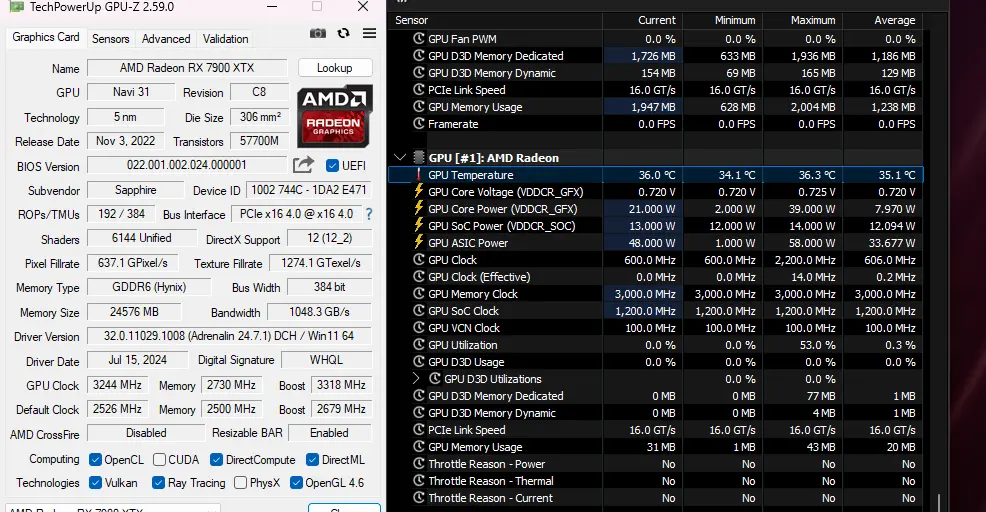Click the Current column header
The width and height of the screenshot is (986, 512).
click(643, 20)
